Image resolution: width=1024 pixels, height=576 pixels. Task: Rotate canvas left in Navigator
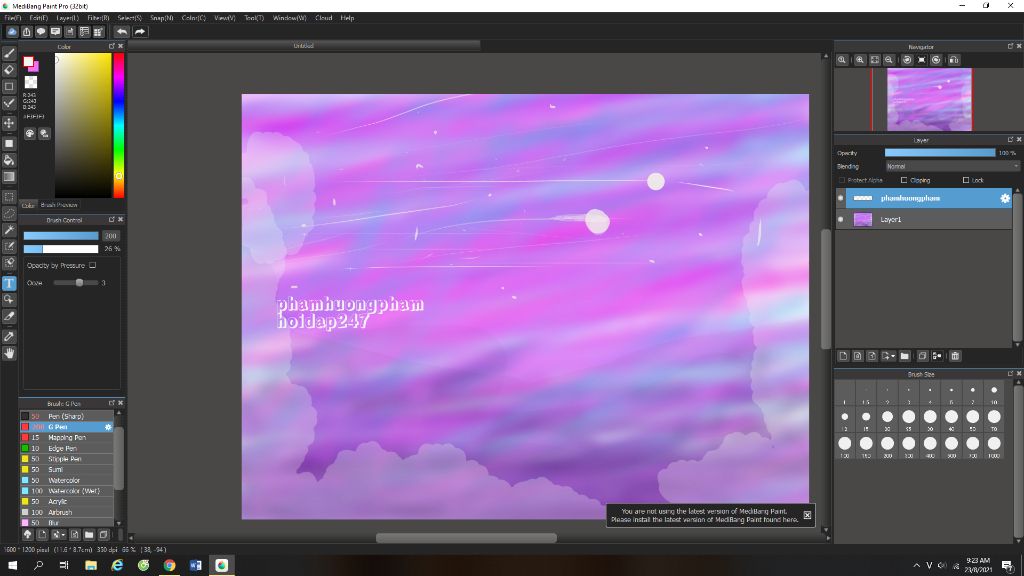[x=907, y=59]
